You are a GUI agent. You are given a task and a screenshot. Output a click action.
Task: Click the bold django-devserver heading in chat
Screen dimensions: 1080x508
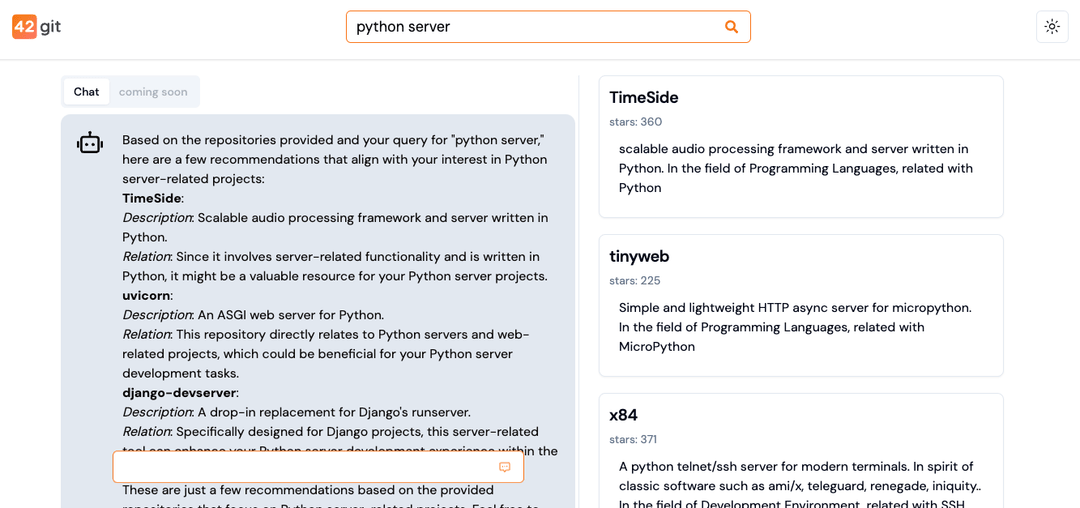click(179, 393)
